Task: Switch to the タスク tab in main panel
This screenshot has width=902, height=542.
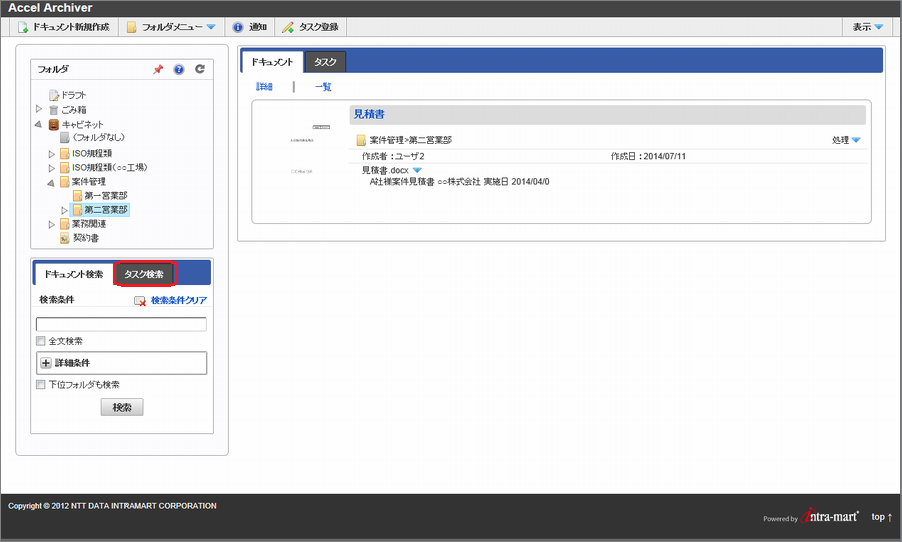Action: [x=325, y=62]
